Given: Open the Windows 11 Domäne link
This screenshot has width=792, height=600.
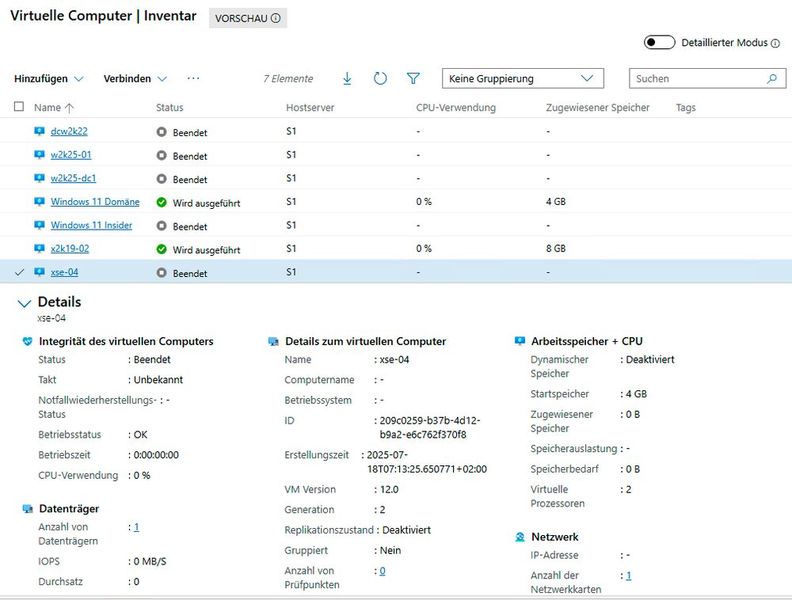Looking at the screenshot, I should coord(95,202).
